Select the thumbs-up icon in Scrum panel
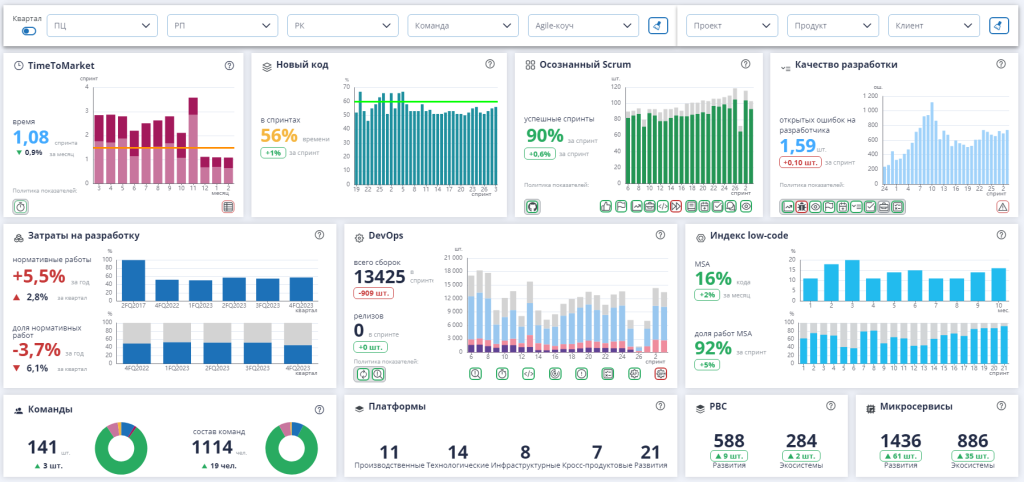Viewport: 1024px width, 482px height. pos(605,206)
